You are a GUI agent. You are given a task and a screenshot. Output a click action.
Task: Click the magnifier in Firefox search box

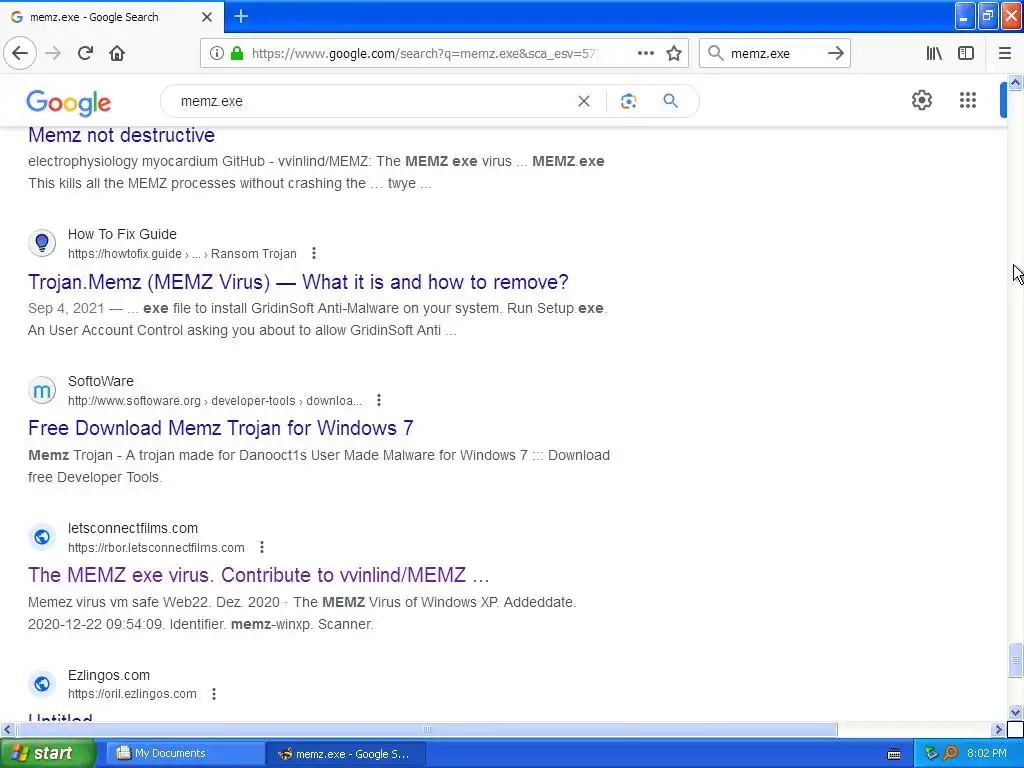tap(716, 53)
